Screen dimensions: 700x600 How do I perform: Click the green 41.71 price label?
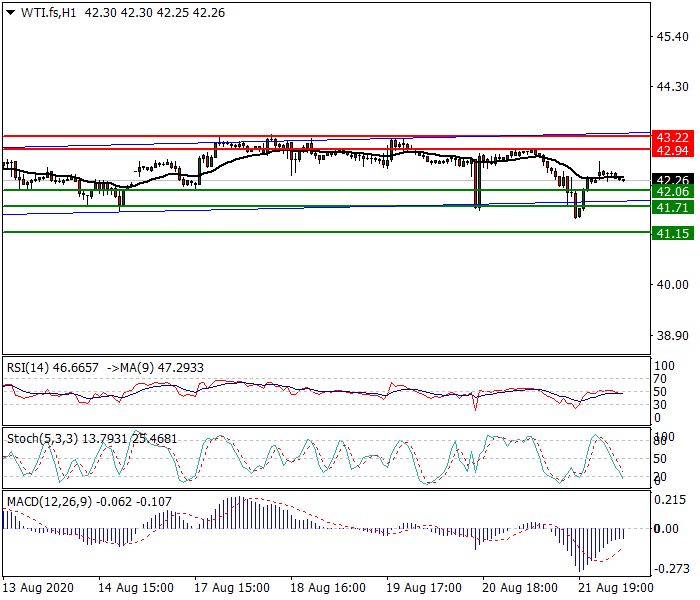click(670, 207)
